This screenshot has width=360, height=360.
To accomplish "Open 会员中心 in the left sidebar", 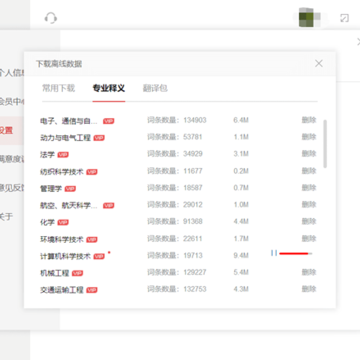I will pyautogui.click(x=12, y=101).
